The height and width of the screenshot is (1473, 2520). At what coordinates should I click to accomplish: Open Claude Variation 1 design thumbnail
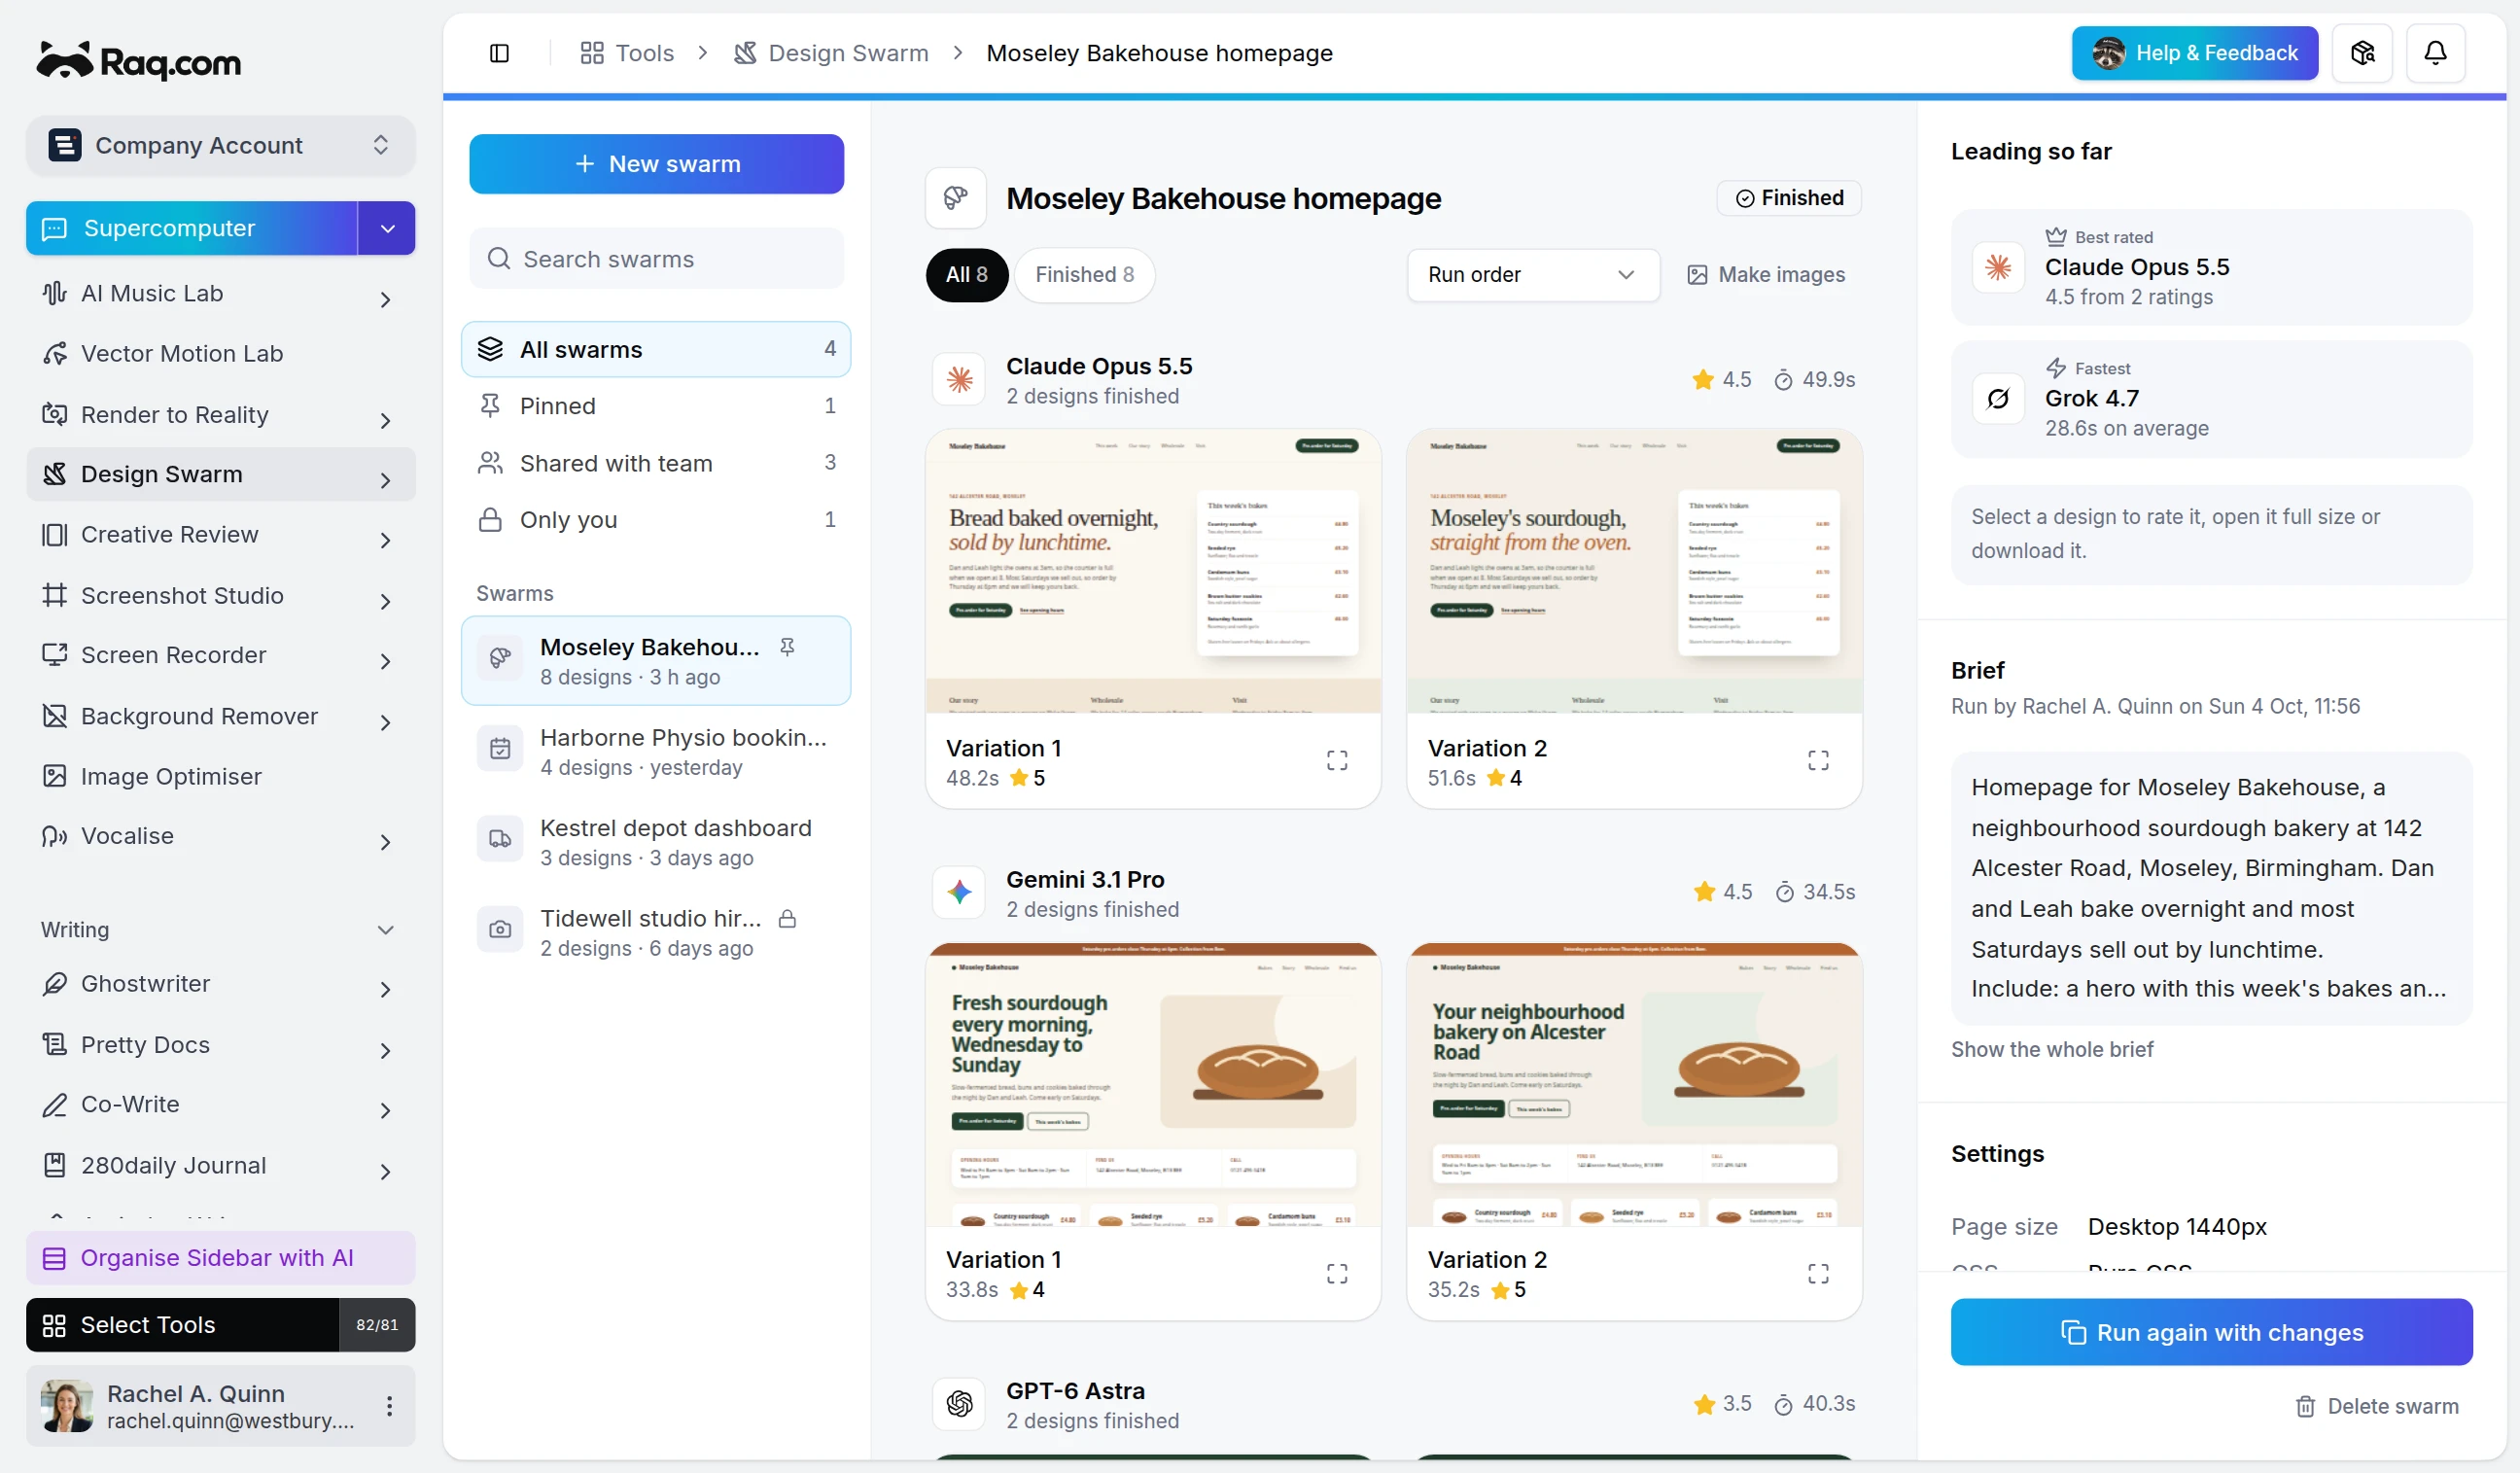[1152, 571]
